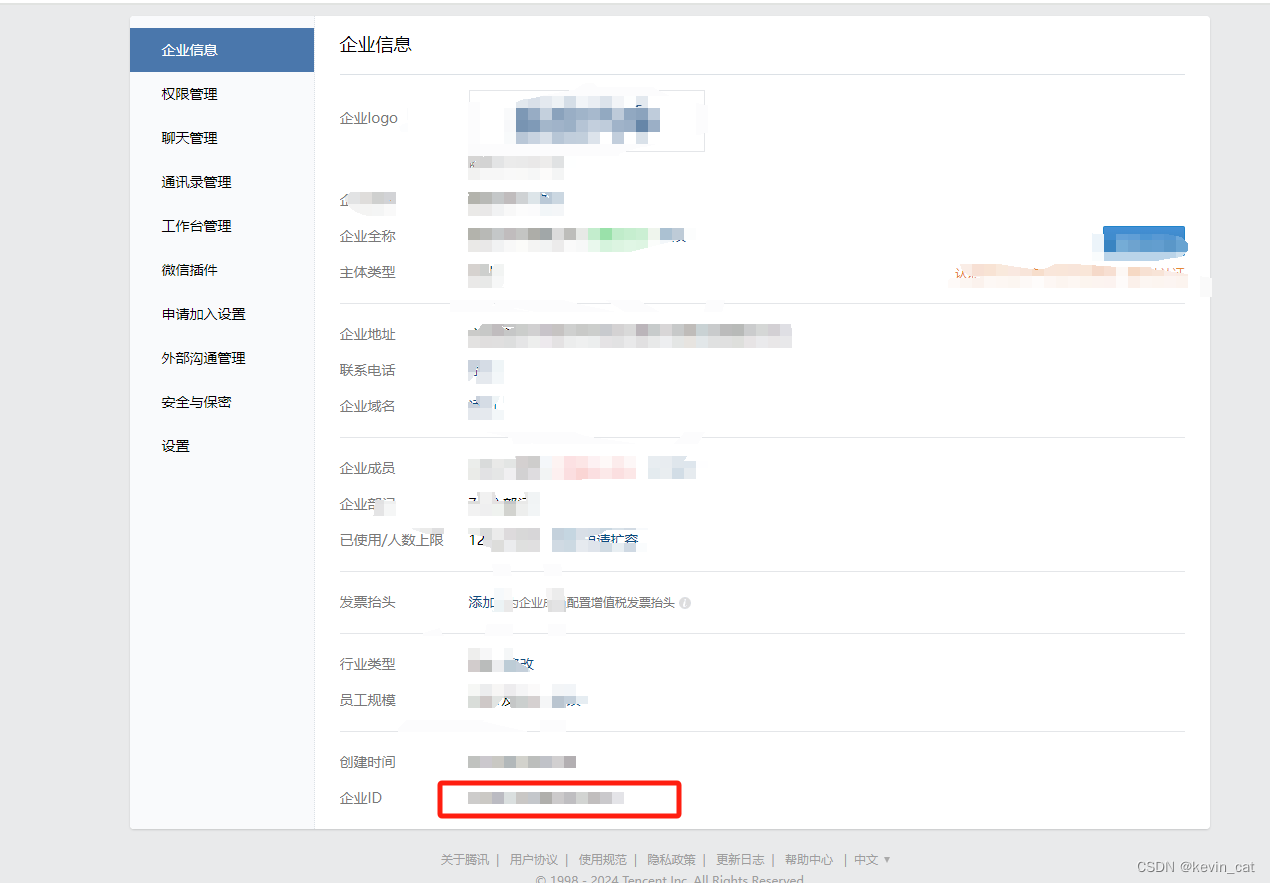The height and width of the screenshot is (883, 1270).
Task: Click the blurred enterprise logo image
Action: 587,120
